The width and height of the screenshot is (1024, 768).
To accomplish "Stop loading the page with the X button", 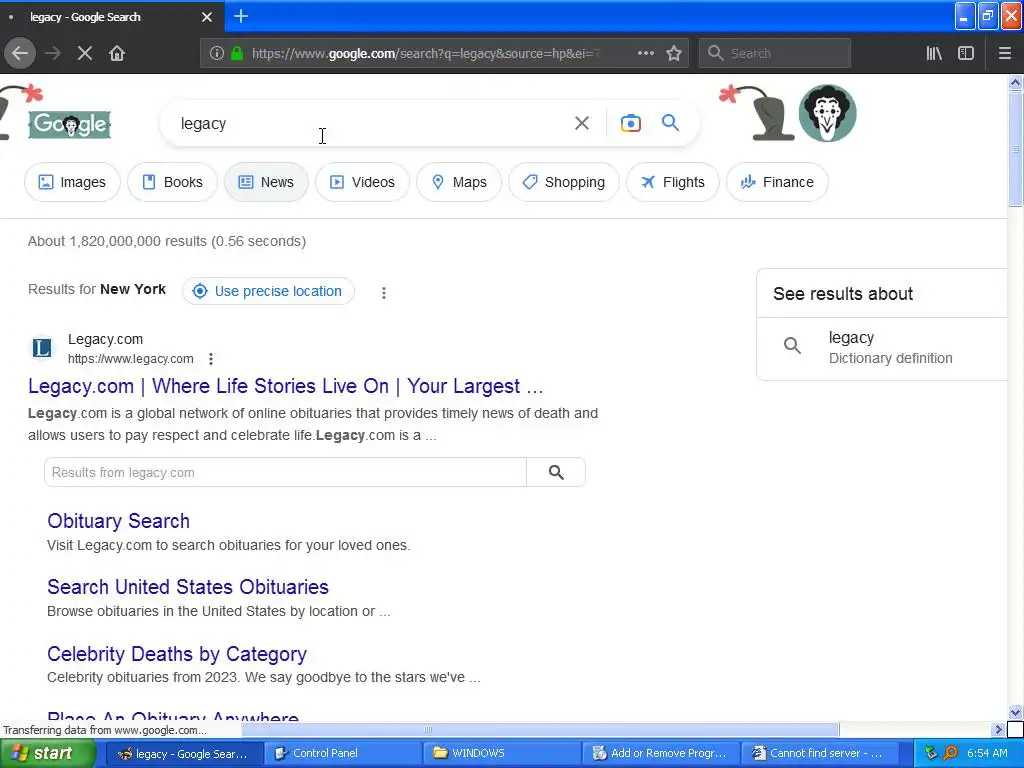I will [x=84, y=54].
